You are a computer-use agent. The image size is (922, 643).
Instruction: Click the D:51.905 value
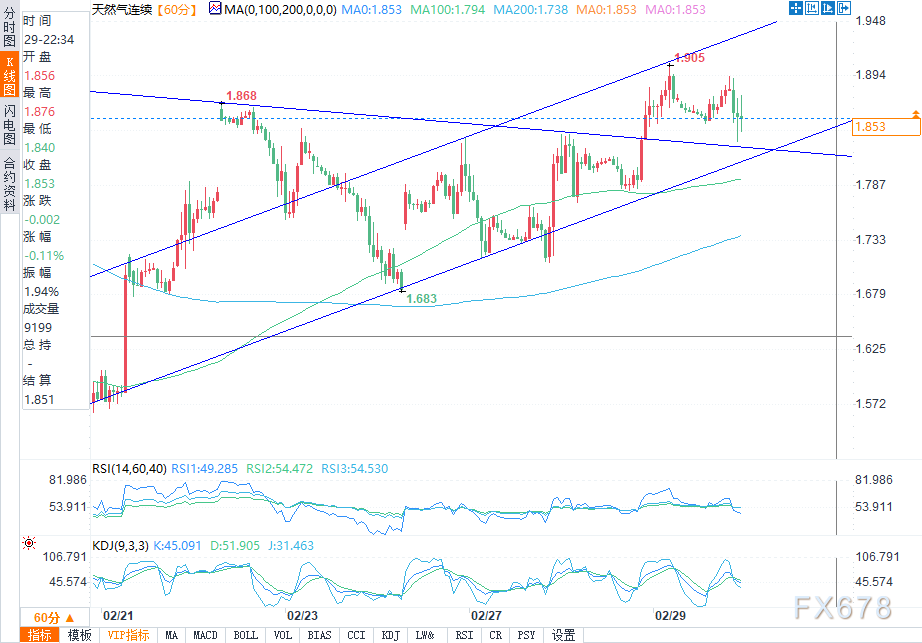(235, 545)
